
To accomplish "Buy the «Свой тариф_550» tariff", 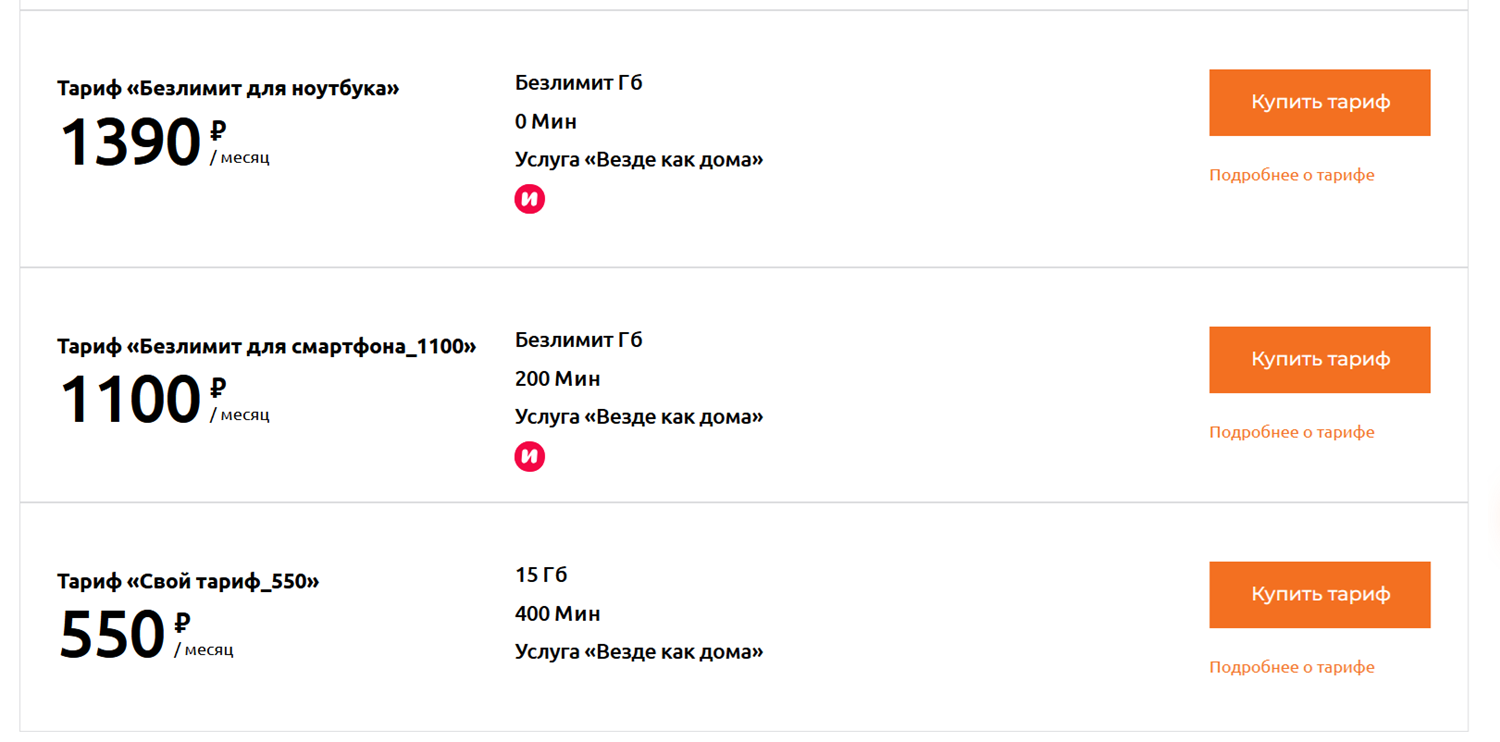I will [x=1319, y=594].
